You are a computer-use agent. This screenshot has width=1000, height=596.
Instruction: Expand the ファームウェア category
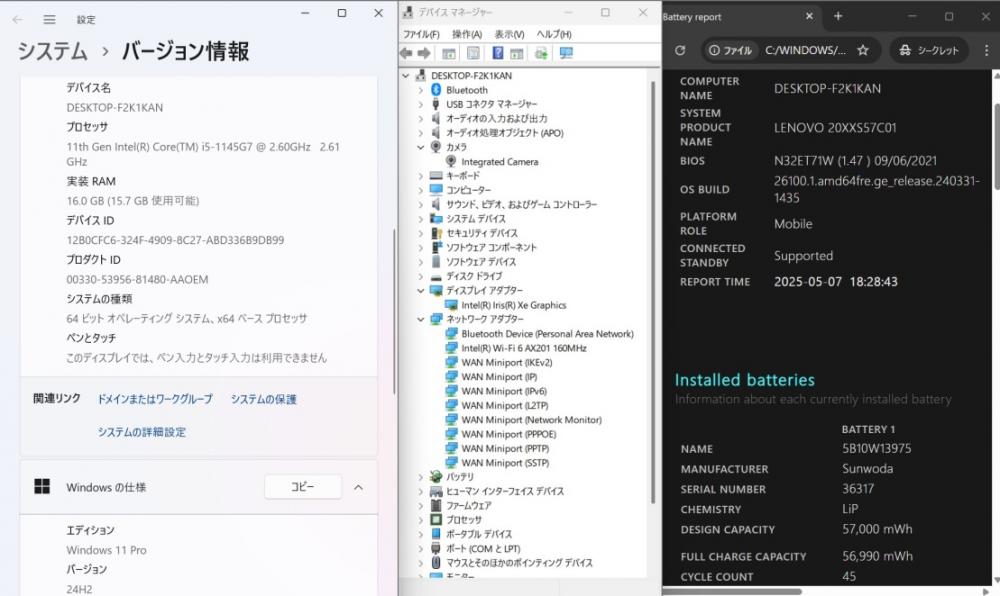420,505
